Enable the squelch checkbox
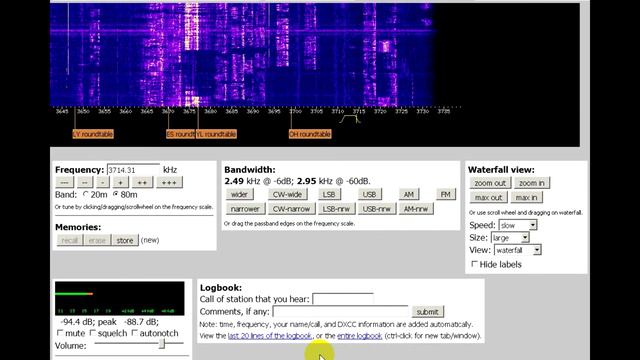Screen dimensions: 640x360 [93, 333]
